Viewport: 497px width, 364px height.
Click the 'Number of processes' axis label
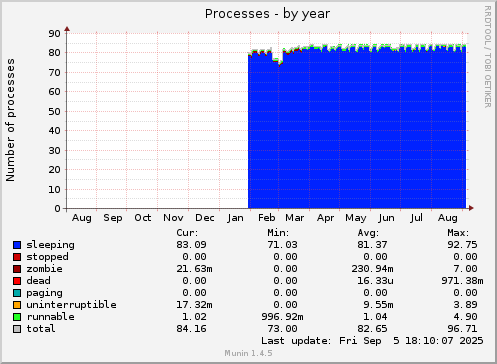point(10,120)
